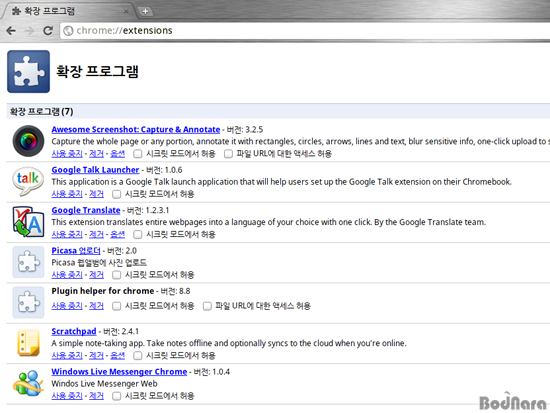Viewport: 550px width, 413px height.
Task: Open Scratchpad 옵션 link
Action: pyautogui.click(x=118, y=355)
